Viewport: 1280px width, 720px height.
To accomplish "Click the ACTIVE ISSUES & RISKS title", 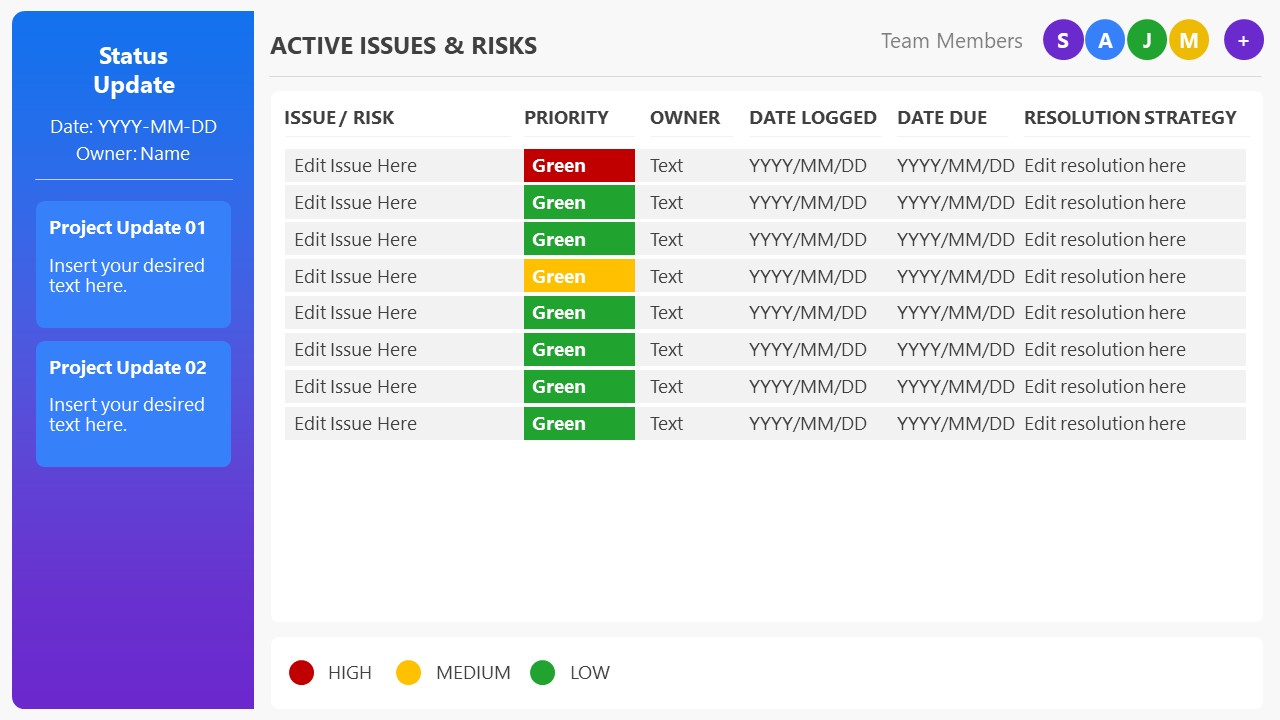I will (404, 45).
